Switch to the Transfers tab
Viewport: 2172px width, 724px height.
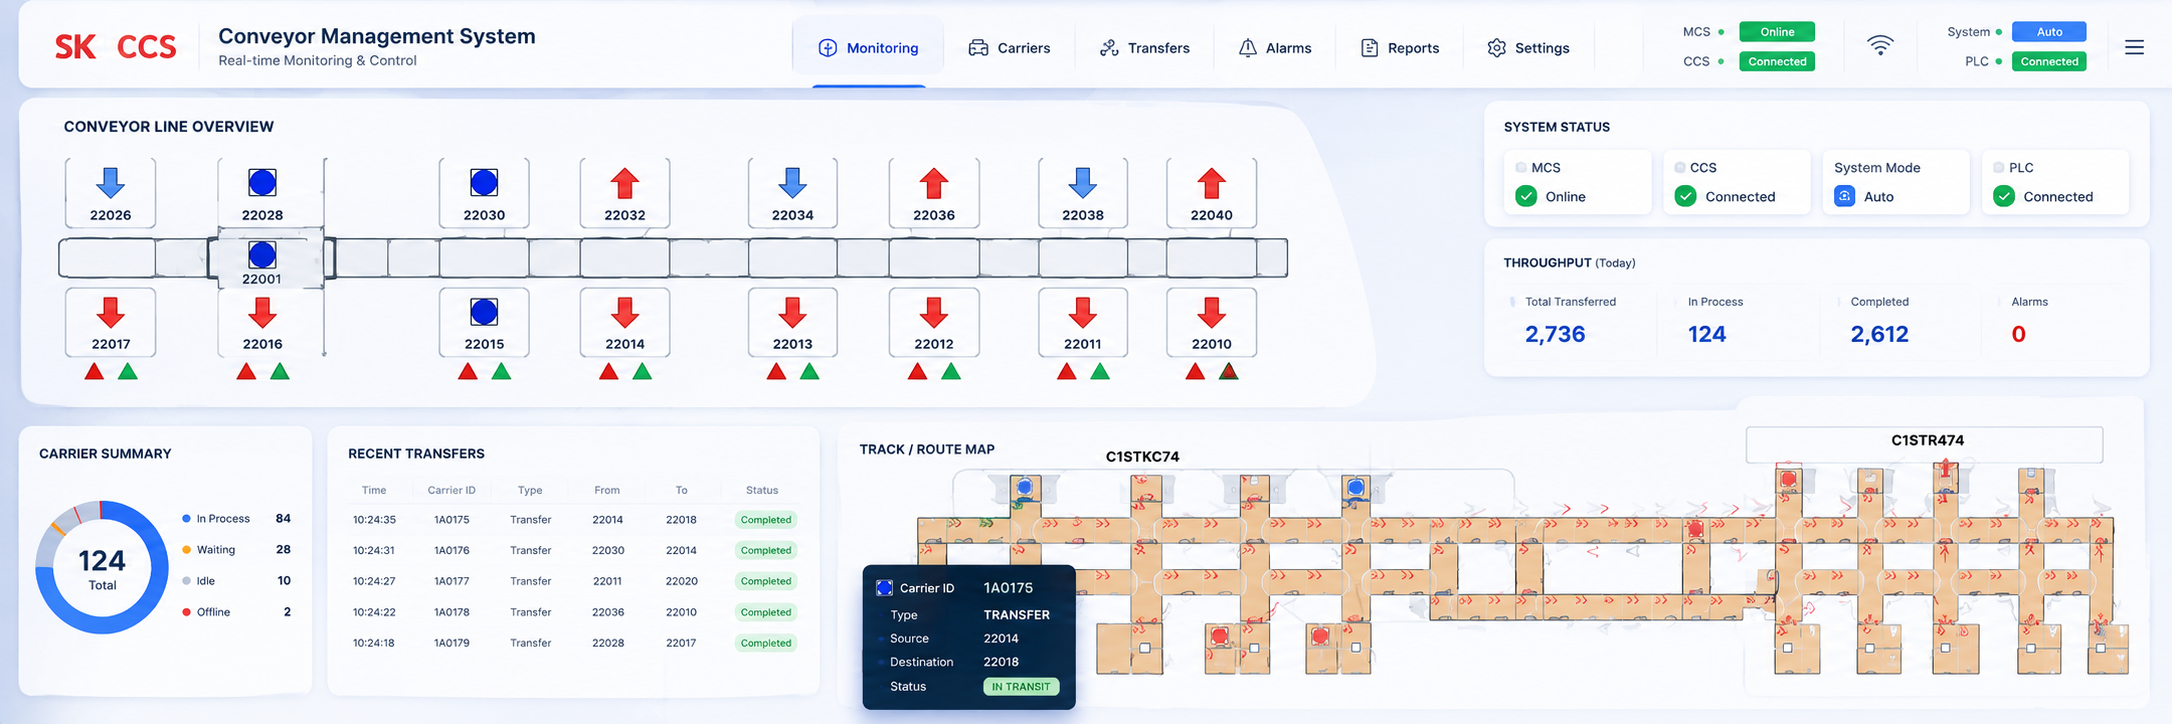pyautogui.click(x=1144, y=48)
